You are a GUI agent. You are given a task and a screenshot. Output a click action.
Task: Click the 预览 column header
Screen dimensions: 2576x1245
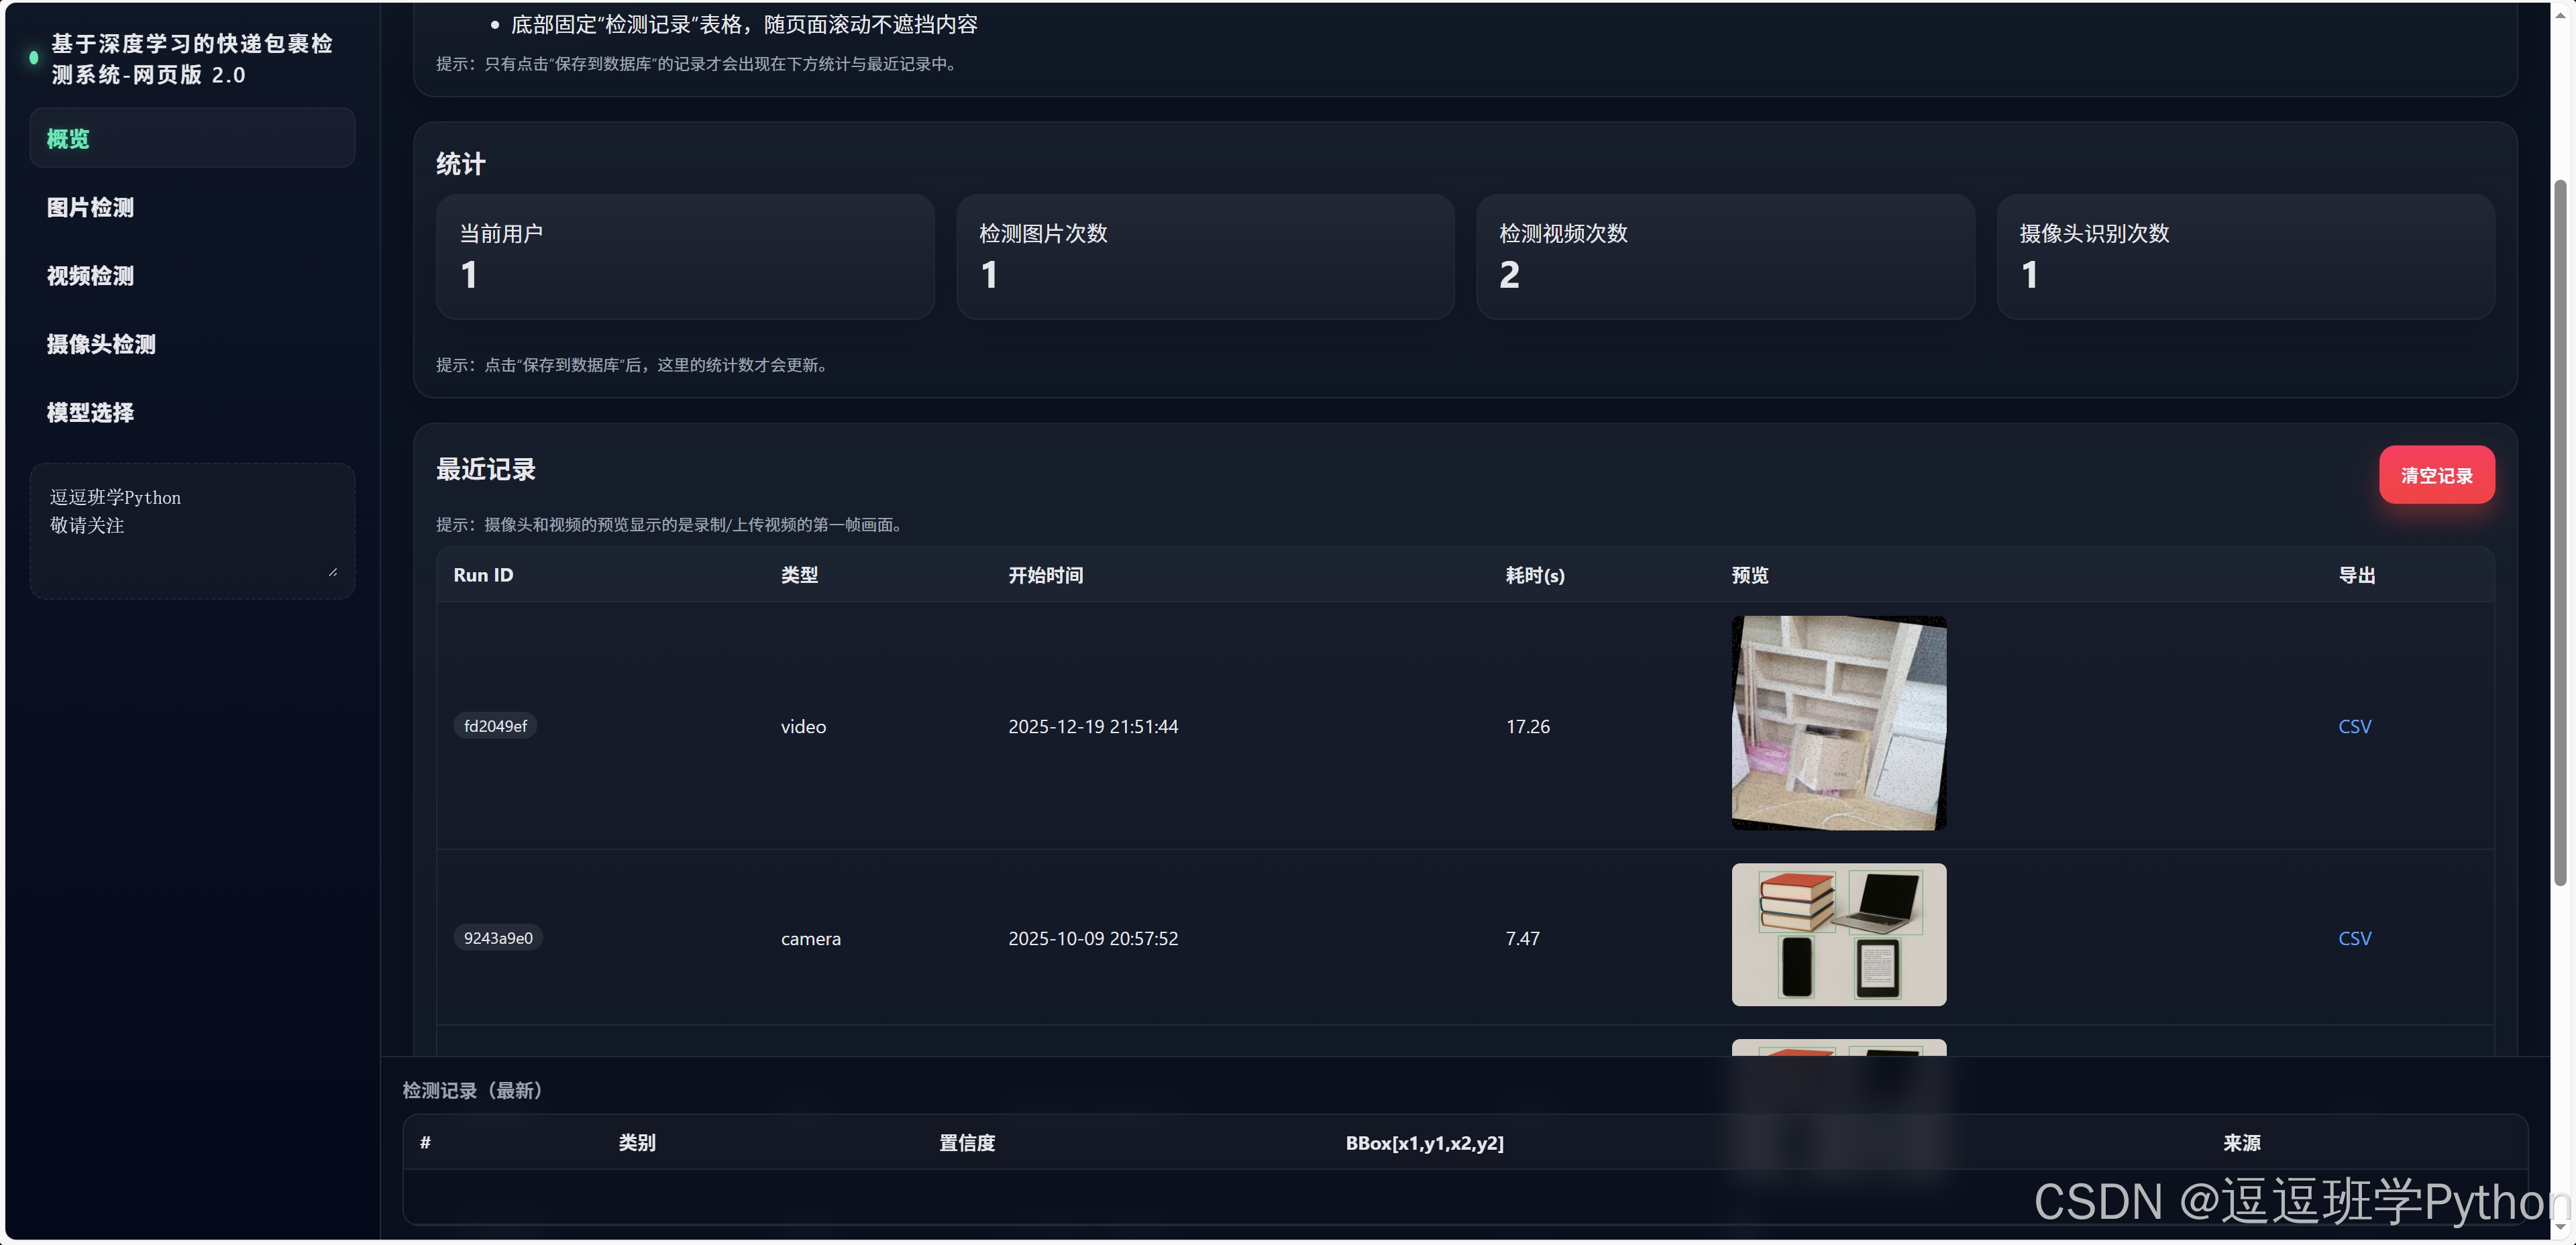click(1750, 575)
